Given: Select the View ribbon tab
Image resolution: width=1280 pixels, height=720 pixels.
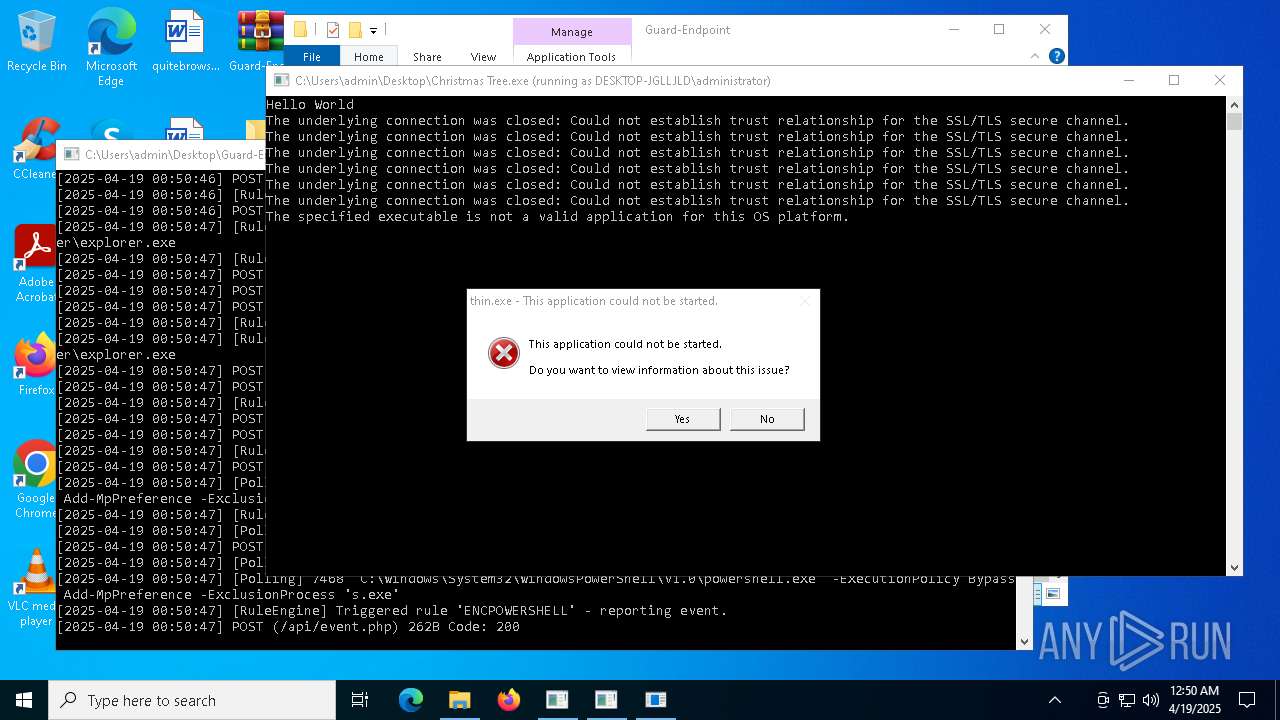Looking at the screenshot, I should (x=483, y=56).
